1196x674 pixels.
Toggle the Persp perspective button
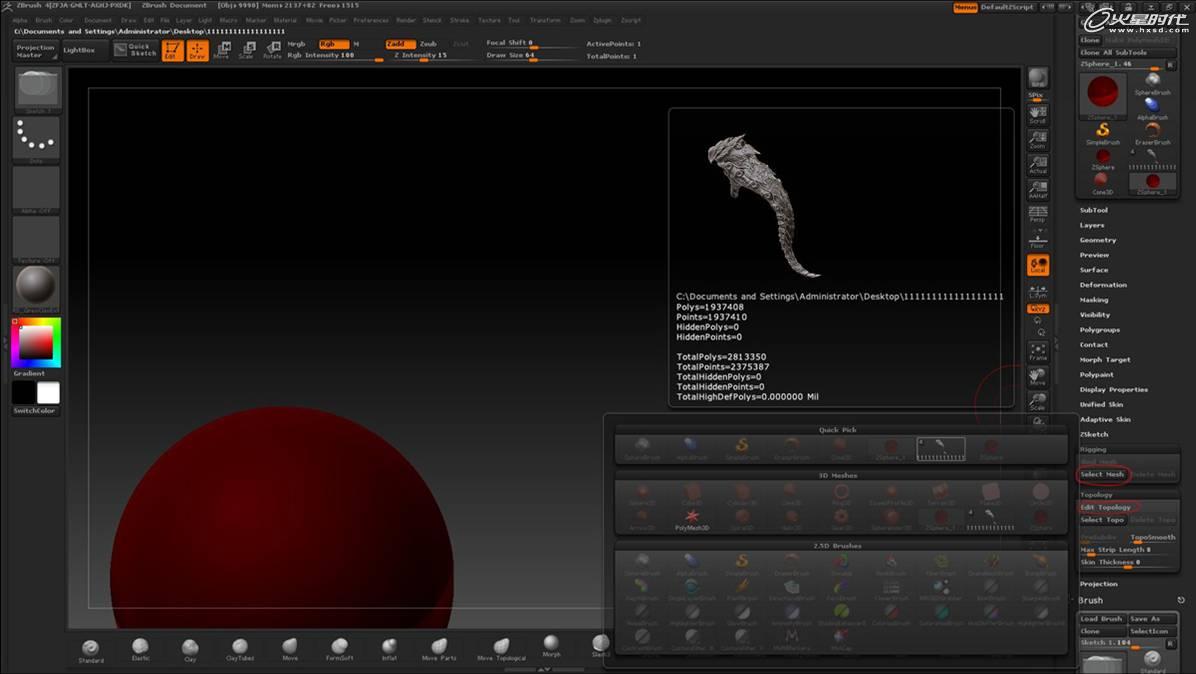point(1038,214)
